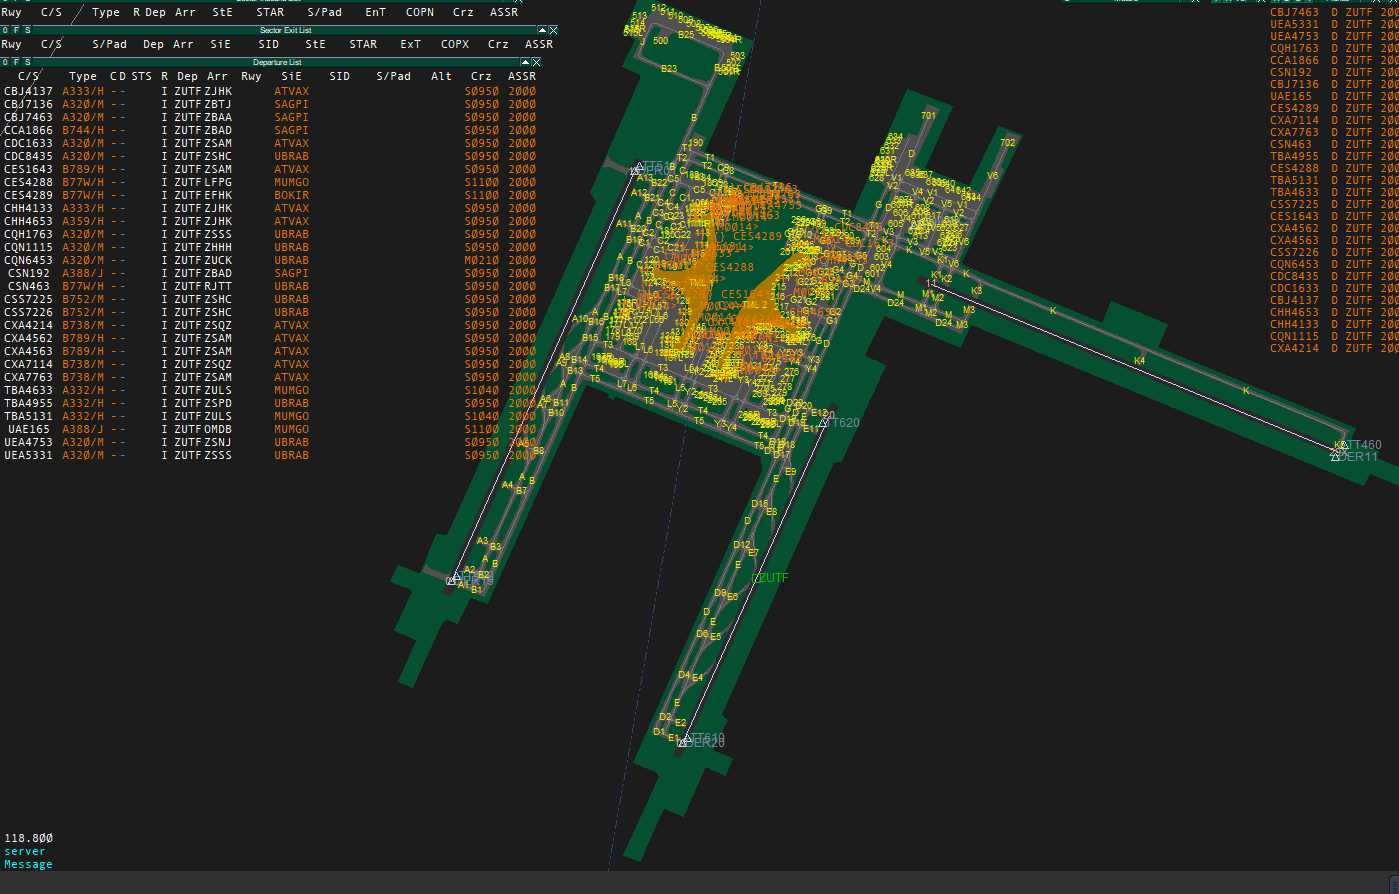Toggle the S button on Sector Exit List

pos(28,31)
